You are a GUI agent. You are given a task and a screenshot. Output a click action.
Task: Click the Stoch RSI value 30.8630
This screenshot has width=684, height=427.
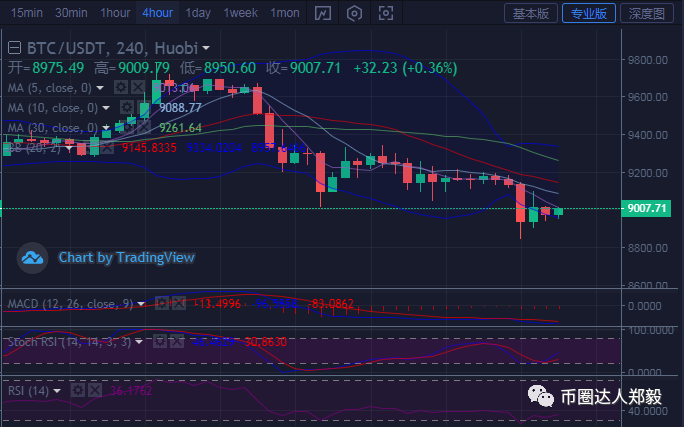pyautogui.click(x=265, y=342)
